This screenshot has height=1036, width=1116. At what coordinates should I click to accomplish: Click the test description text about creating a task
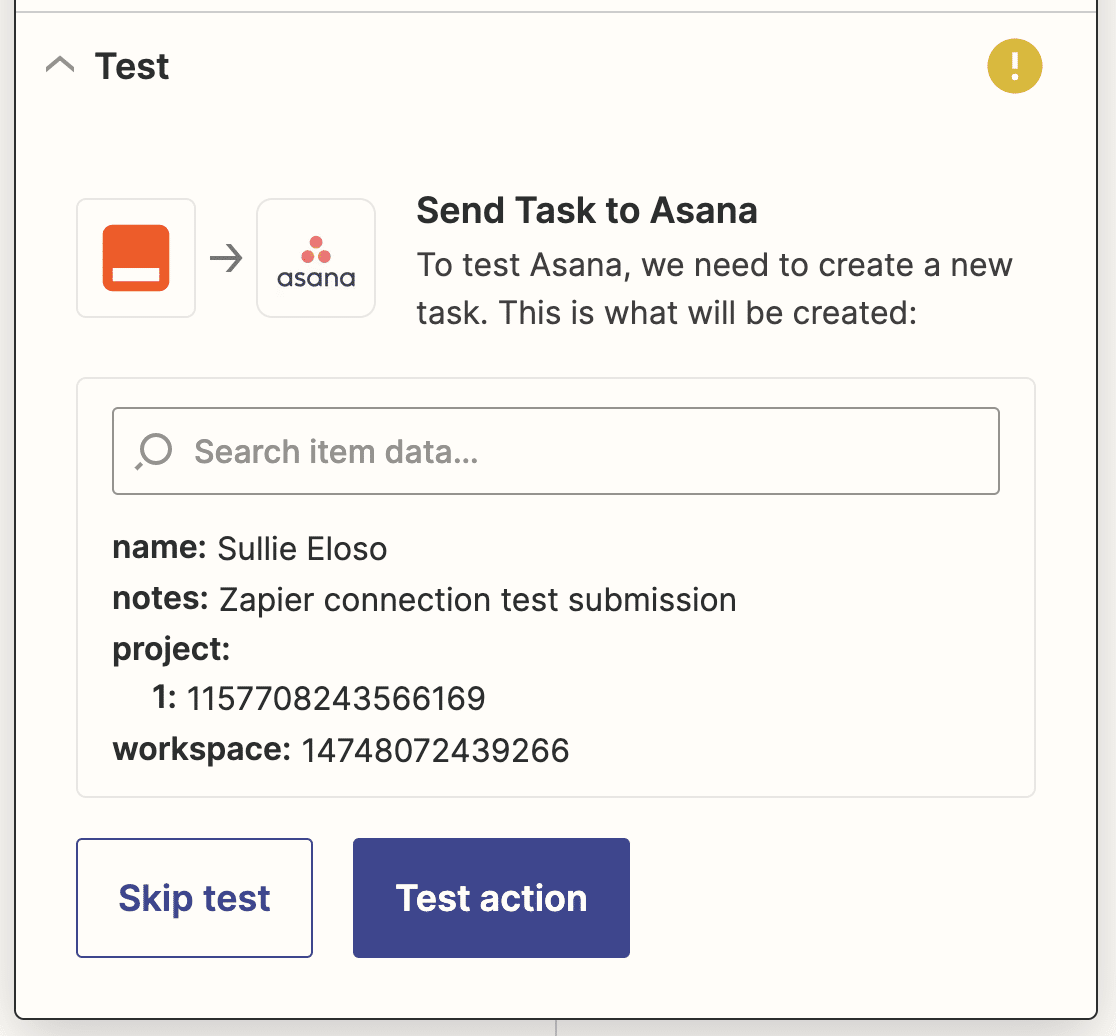point(714,289)
